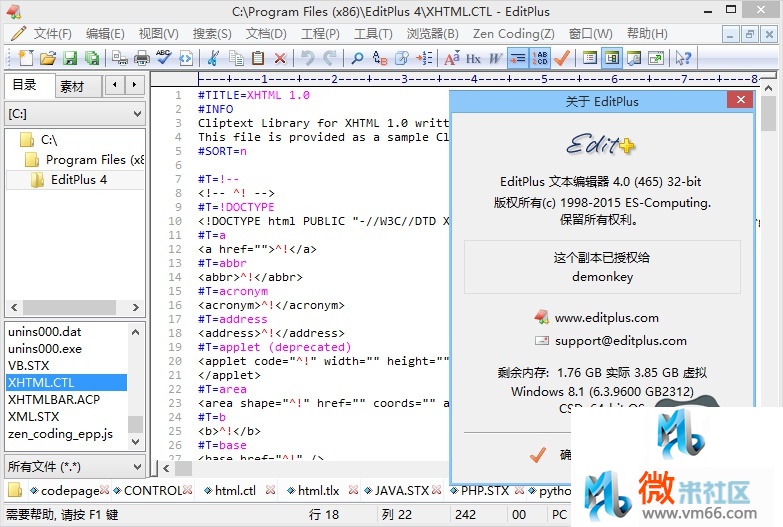Open Find with the magnifier icon

click(357, 58)
